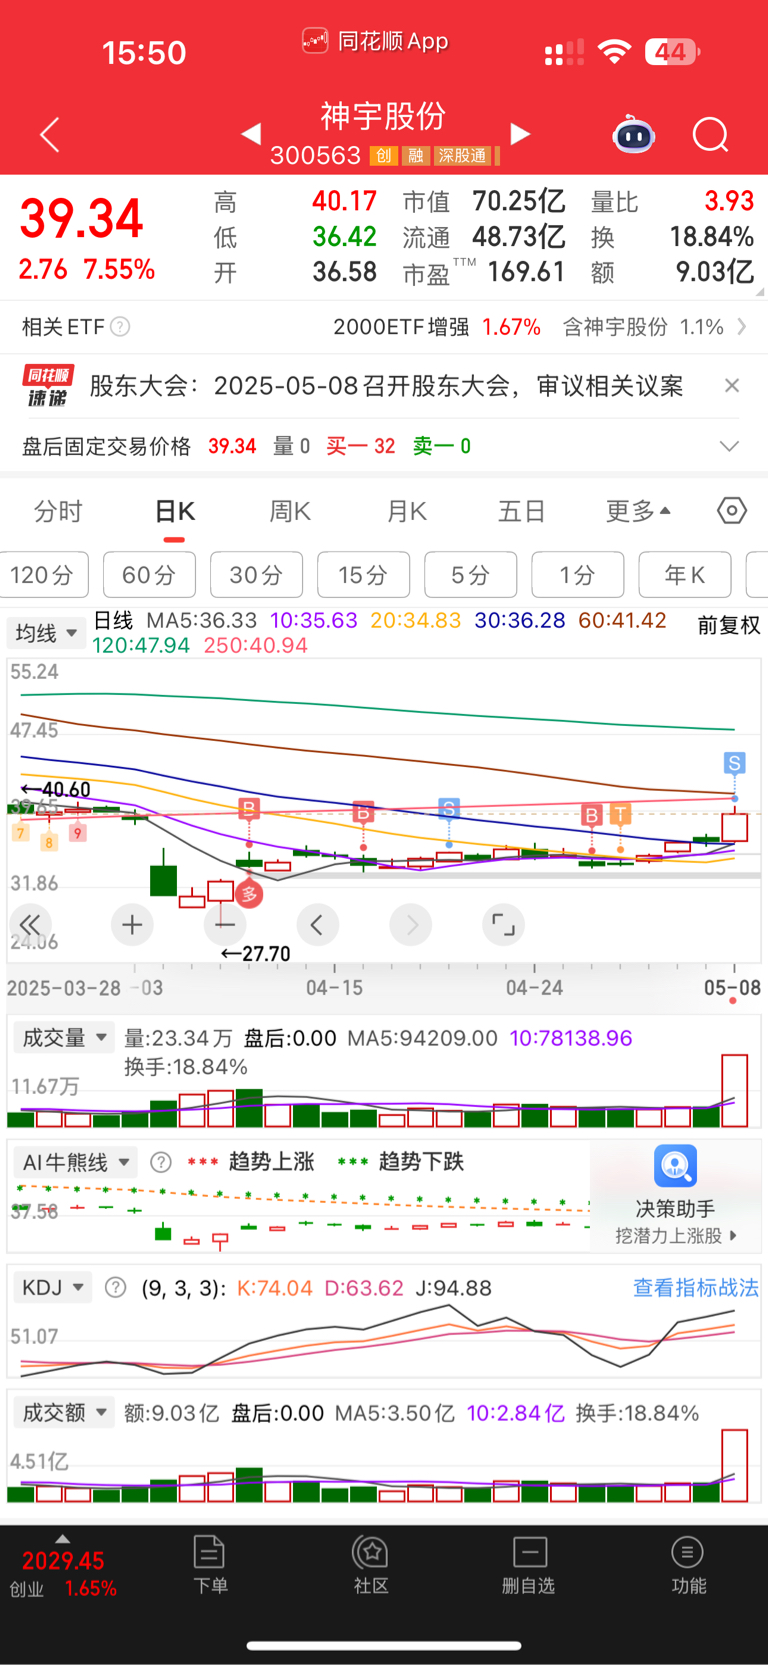The width and height of the screenshot is (768, 1665).
Task: Select the 日K tab
Action: pos(175,511)
